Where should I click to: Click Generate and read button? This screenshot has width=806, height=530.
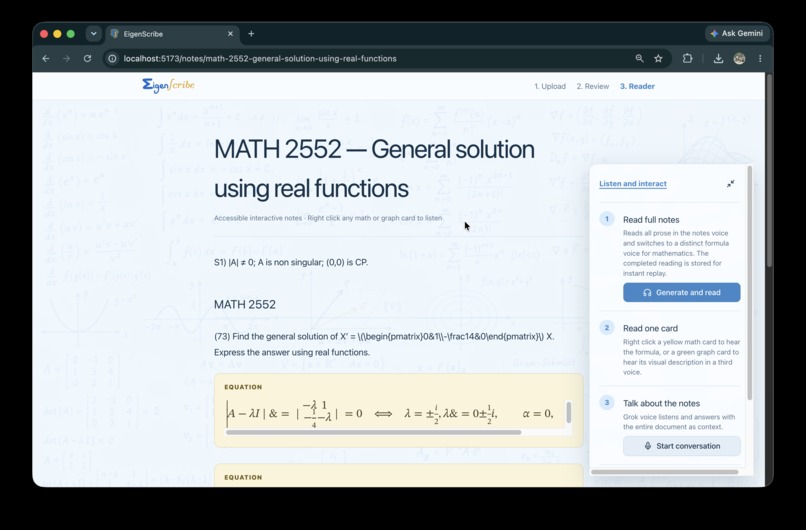(x=682, y=293)
